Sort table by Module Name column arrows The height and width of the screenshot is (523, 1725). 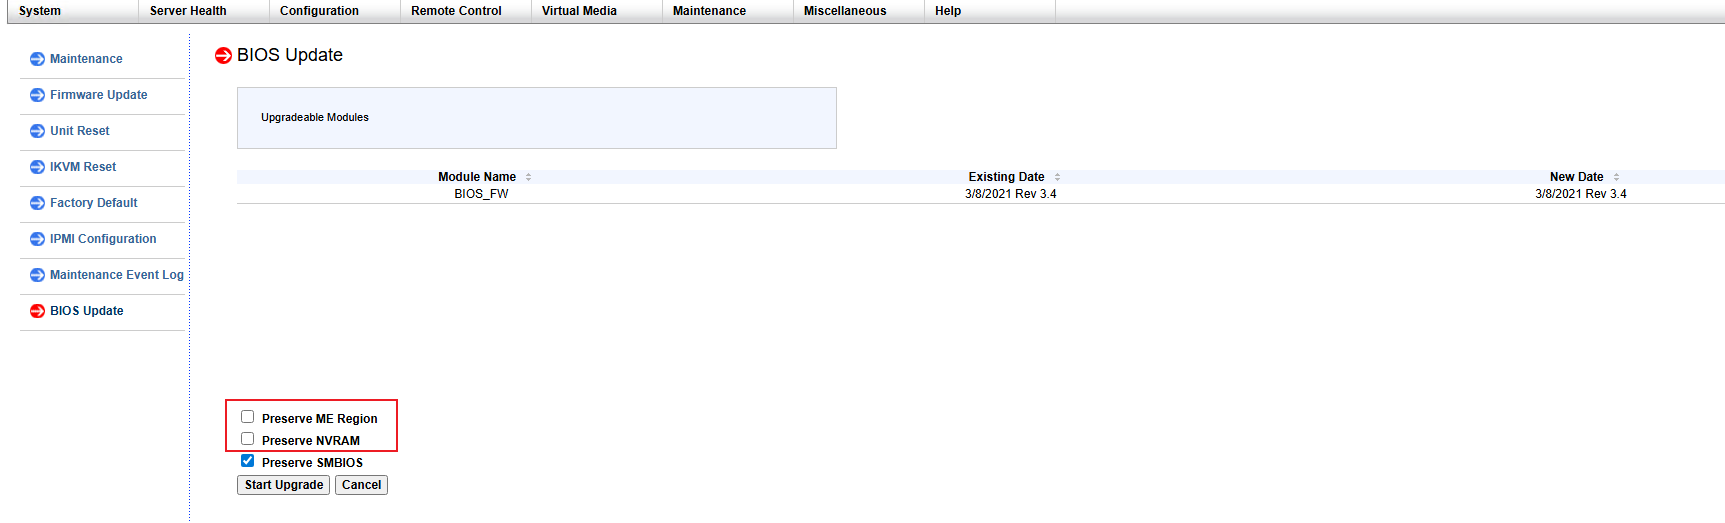pyautogui.click(x=528, y=177)
